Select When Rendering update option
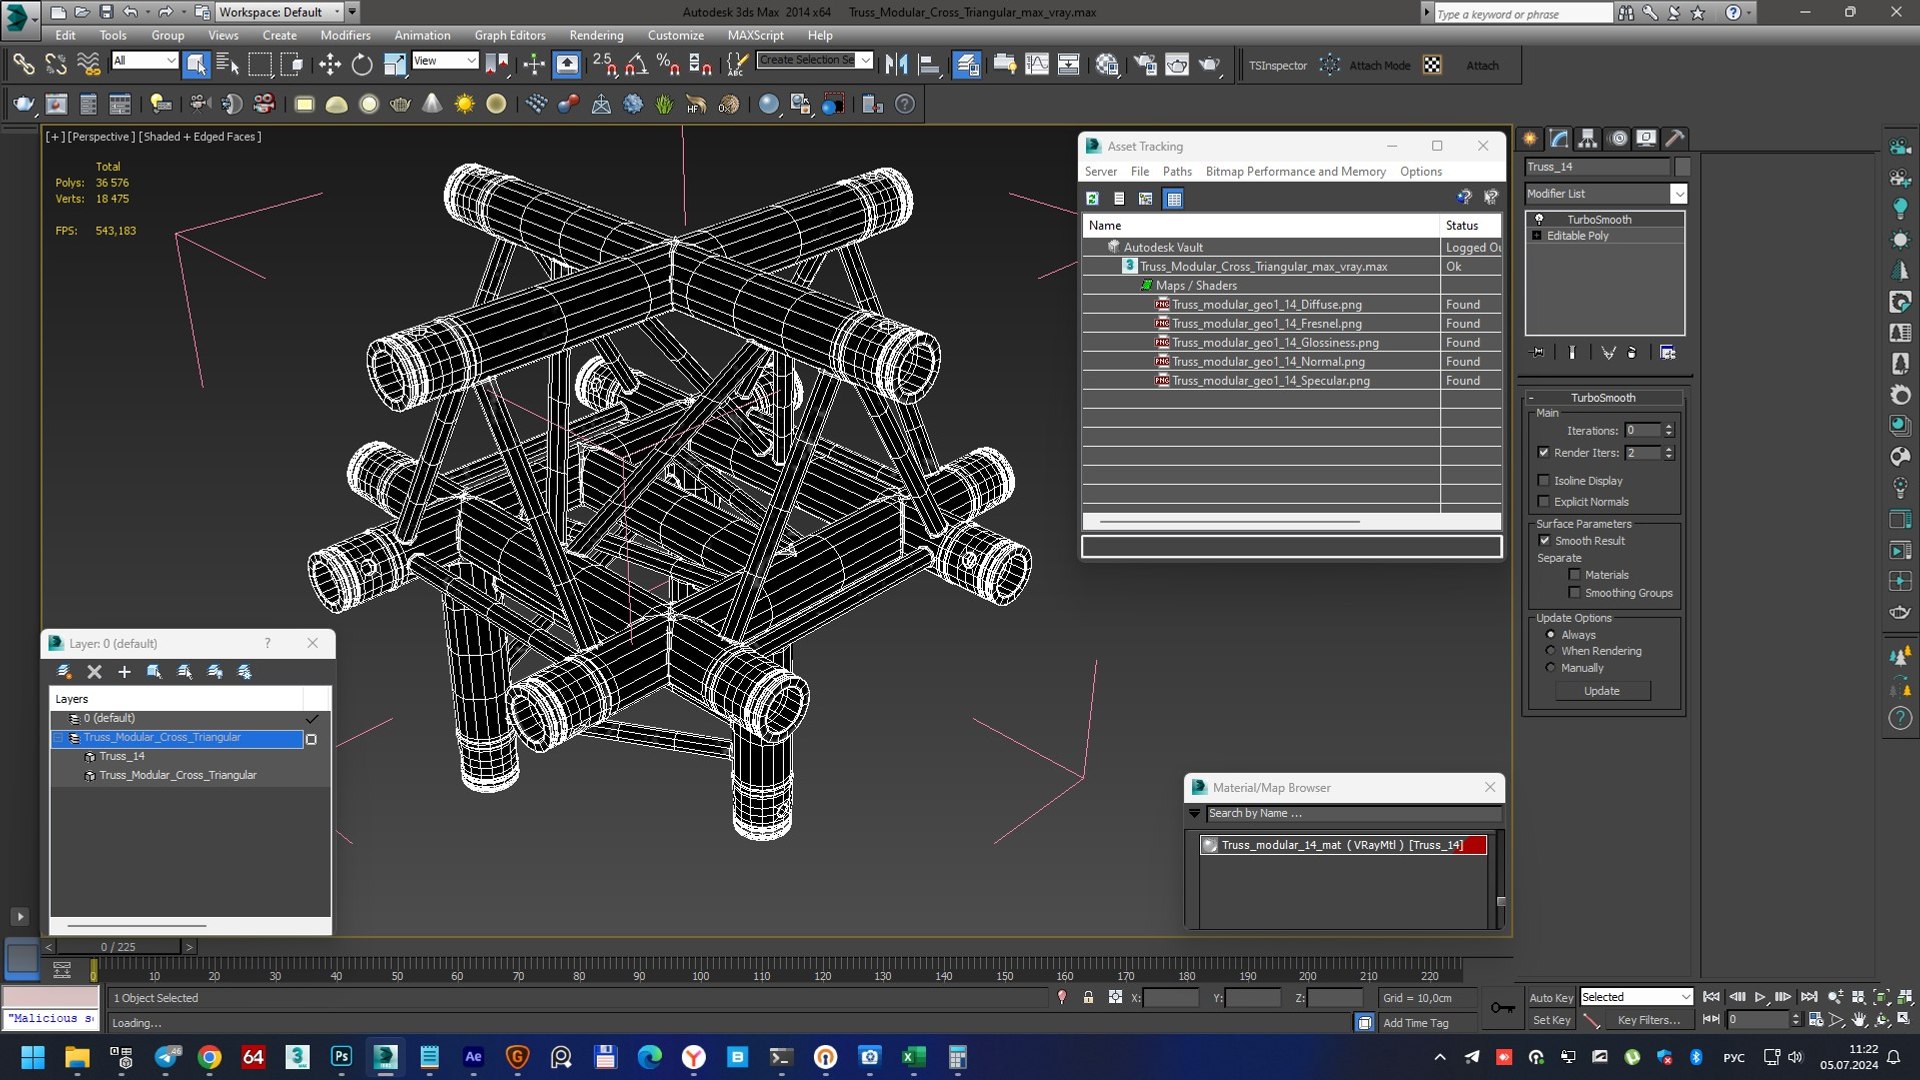1920x1080 pixels. tap(1551, 651)
